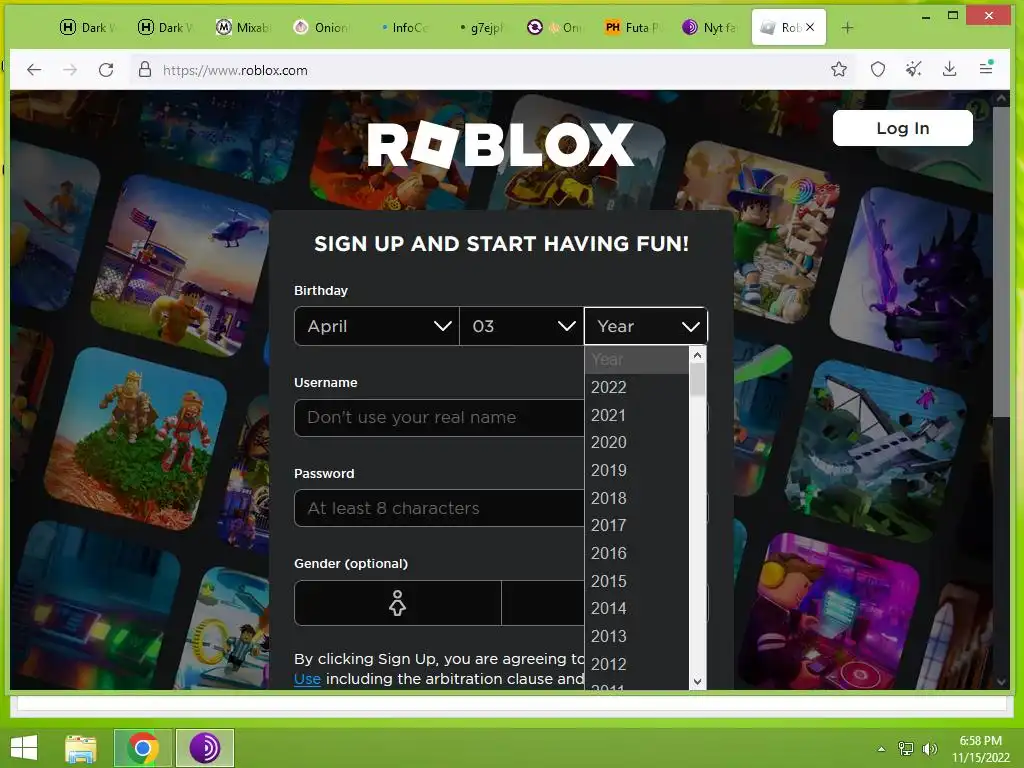1024x768 pixels.
Task: Launch Chrome from the taskbar
Action: point(143,748)
